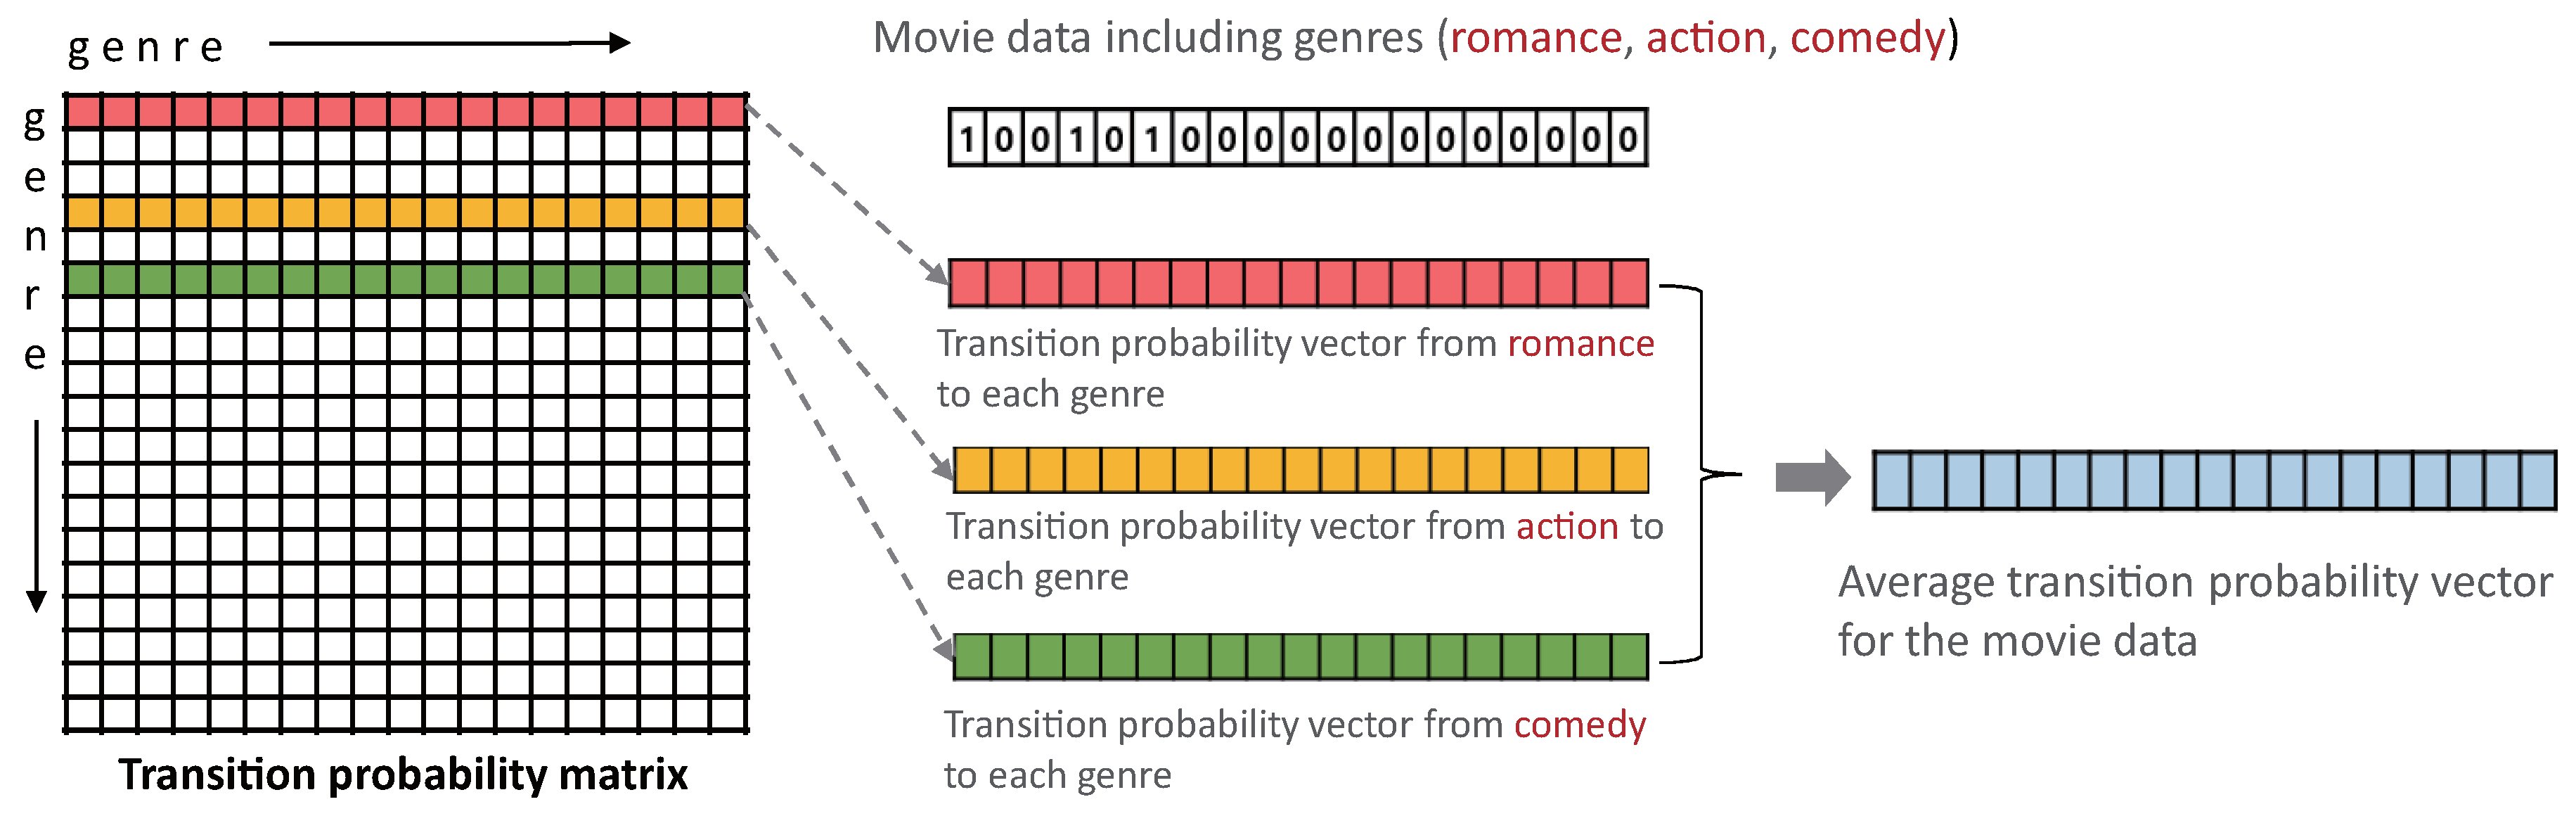Click the first cell containing 1 in binary vector
2576x816 pixels.
click(966, 138)
